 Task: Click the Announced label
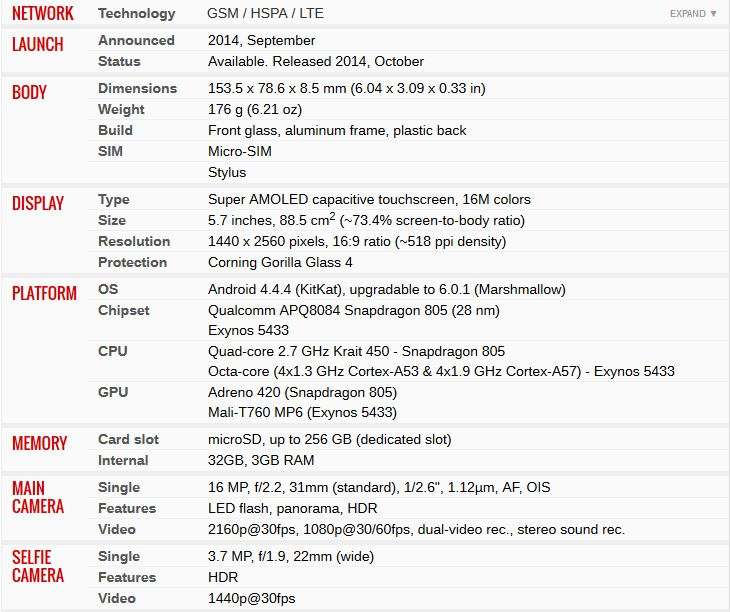pyautogui.click(x=136, y=40)
